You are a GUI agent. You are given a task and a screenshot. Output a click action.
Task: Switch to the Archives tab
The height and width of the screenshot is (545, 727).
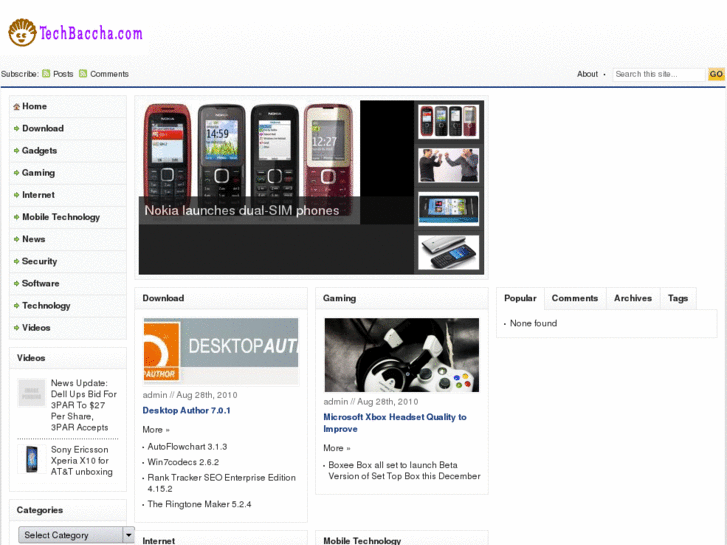[x=633, y=298]
